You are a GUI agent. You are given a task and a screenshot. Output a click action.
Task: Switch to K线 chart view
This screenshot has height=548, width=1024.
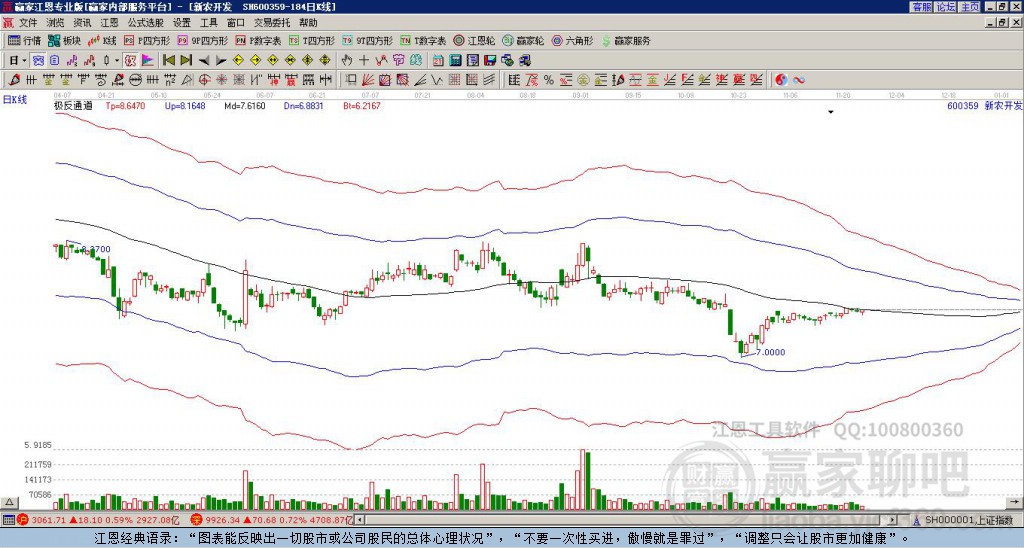pos(102,40)
